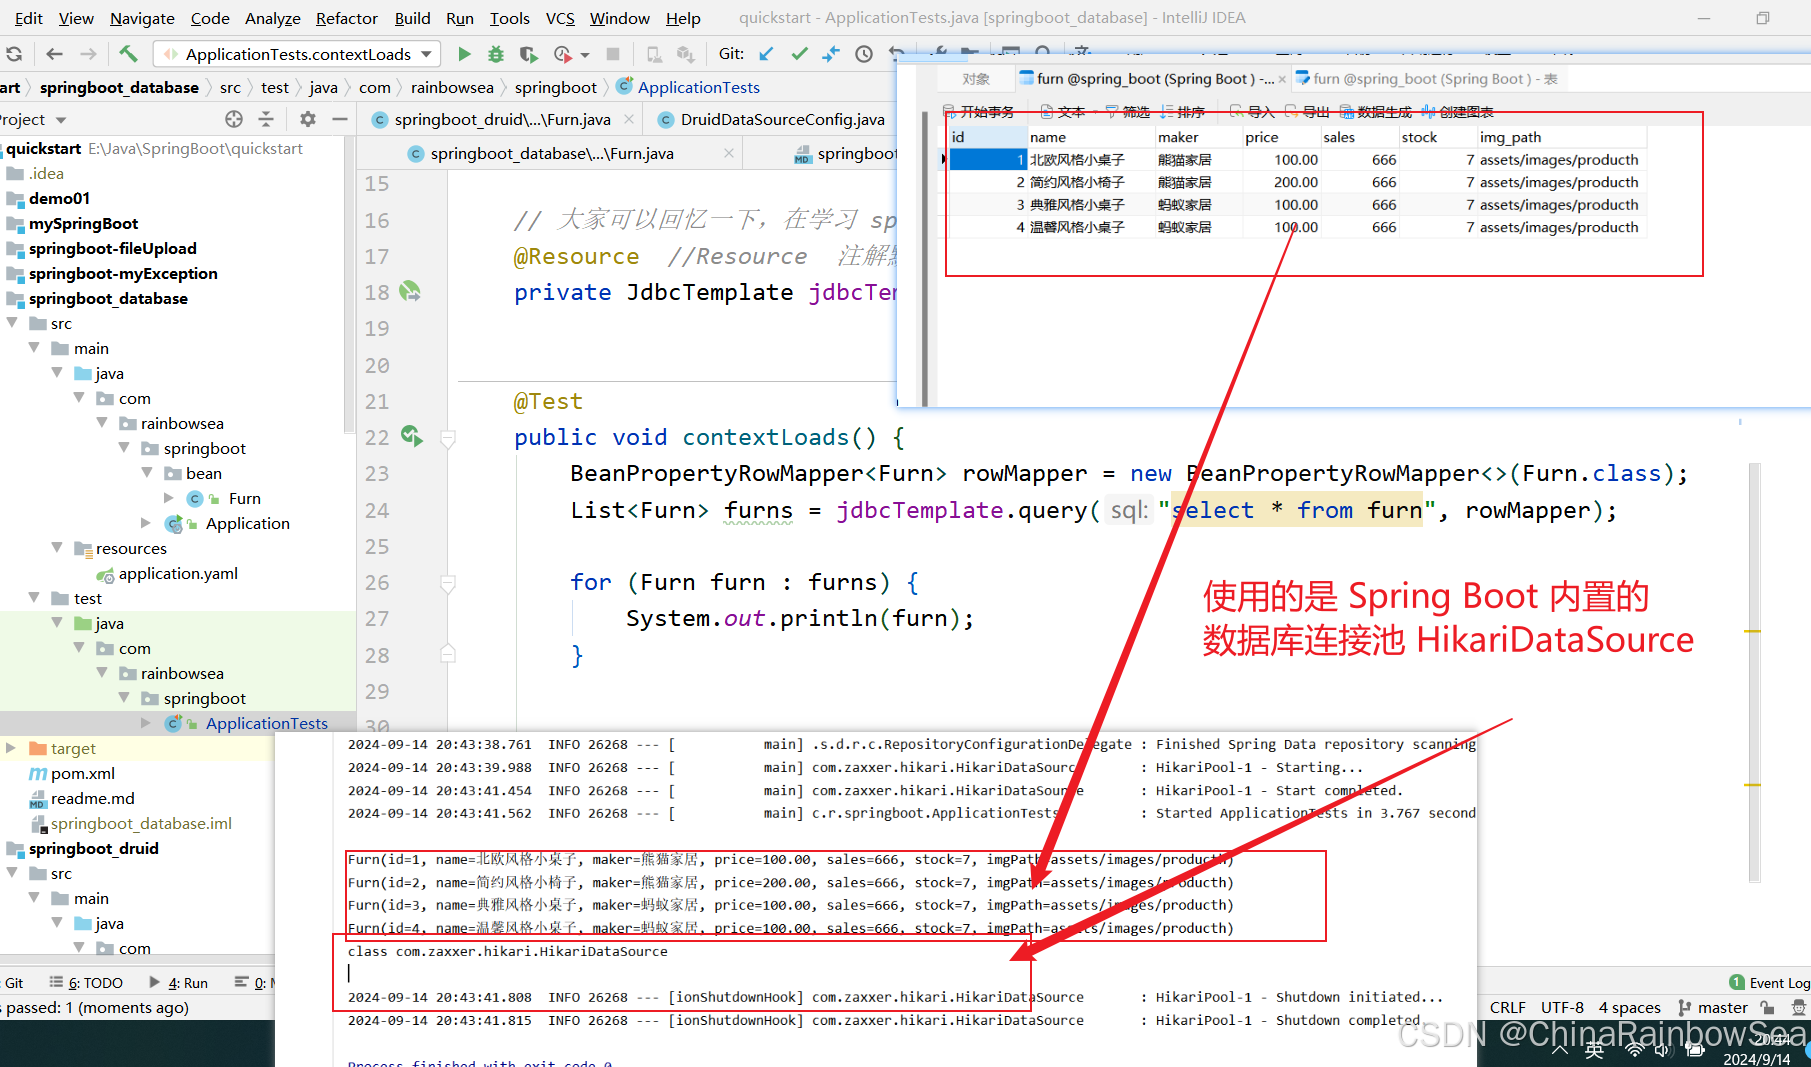Viewport: 1811px width, 1067px height.
Task: Click Navicat 导出 export button
Action: [x=1307, y=111]
